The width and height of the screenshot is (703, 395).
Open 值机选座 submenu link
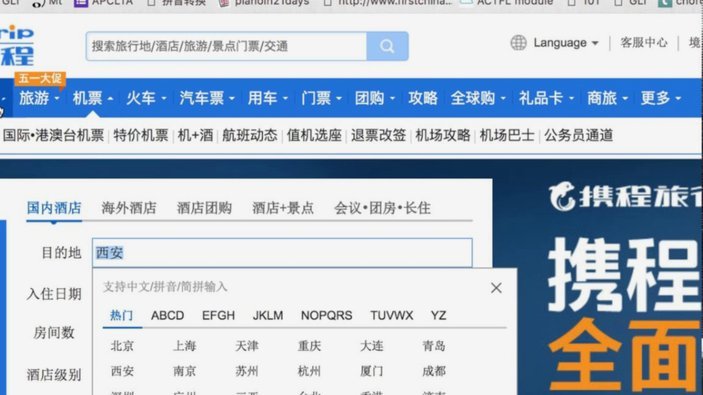point(314,135)
